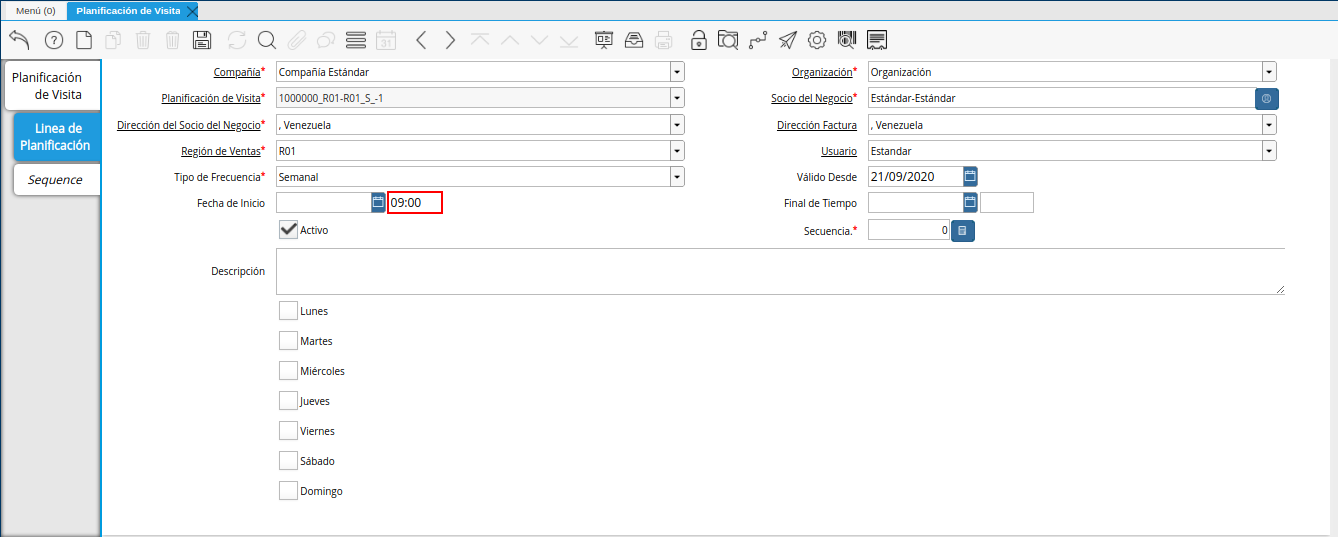Open calendar for Válido Desde

pyautogui.click(x=970, y=177)
